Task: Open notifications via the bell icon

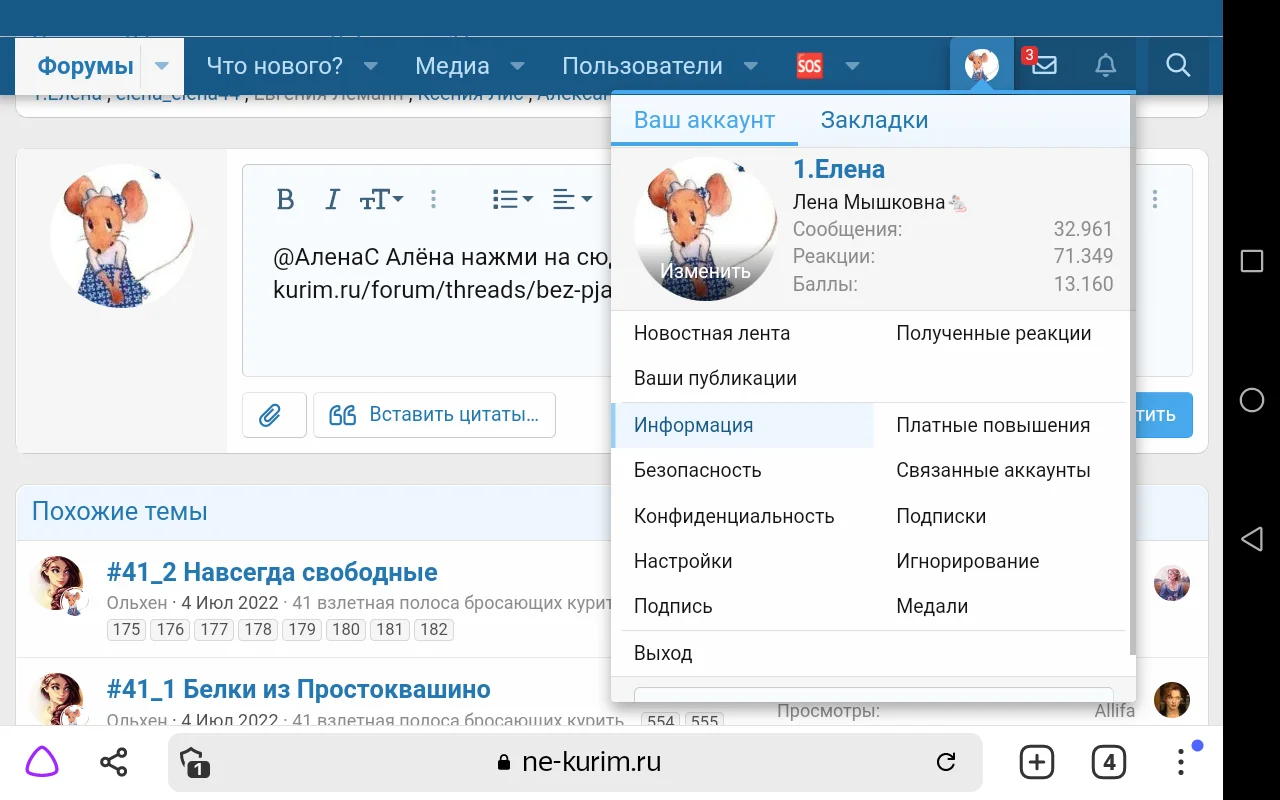Action: pos(1105,65)
